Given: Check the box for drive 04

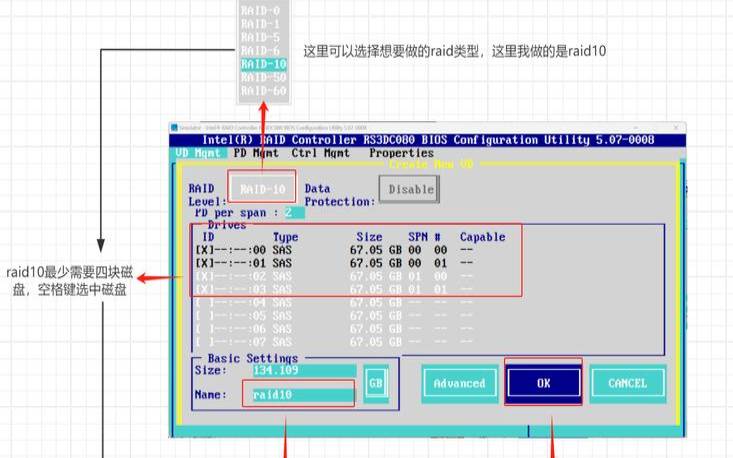Looking at the screenshot, I should 204,303.
